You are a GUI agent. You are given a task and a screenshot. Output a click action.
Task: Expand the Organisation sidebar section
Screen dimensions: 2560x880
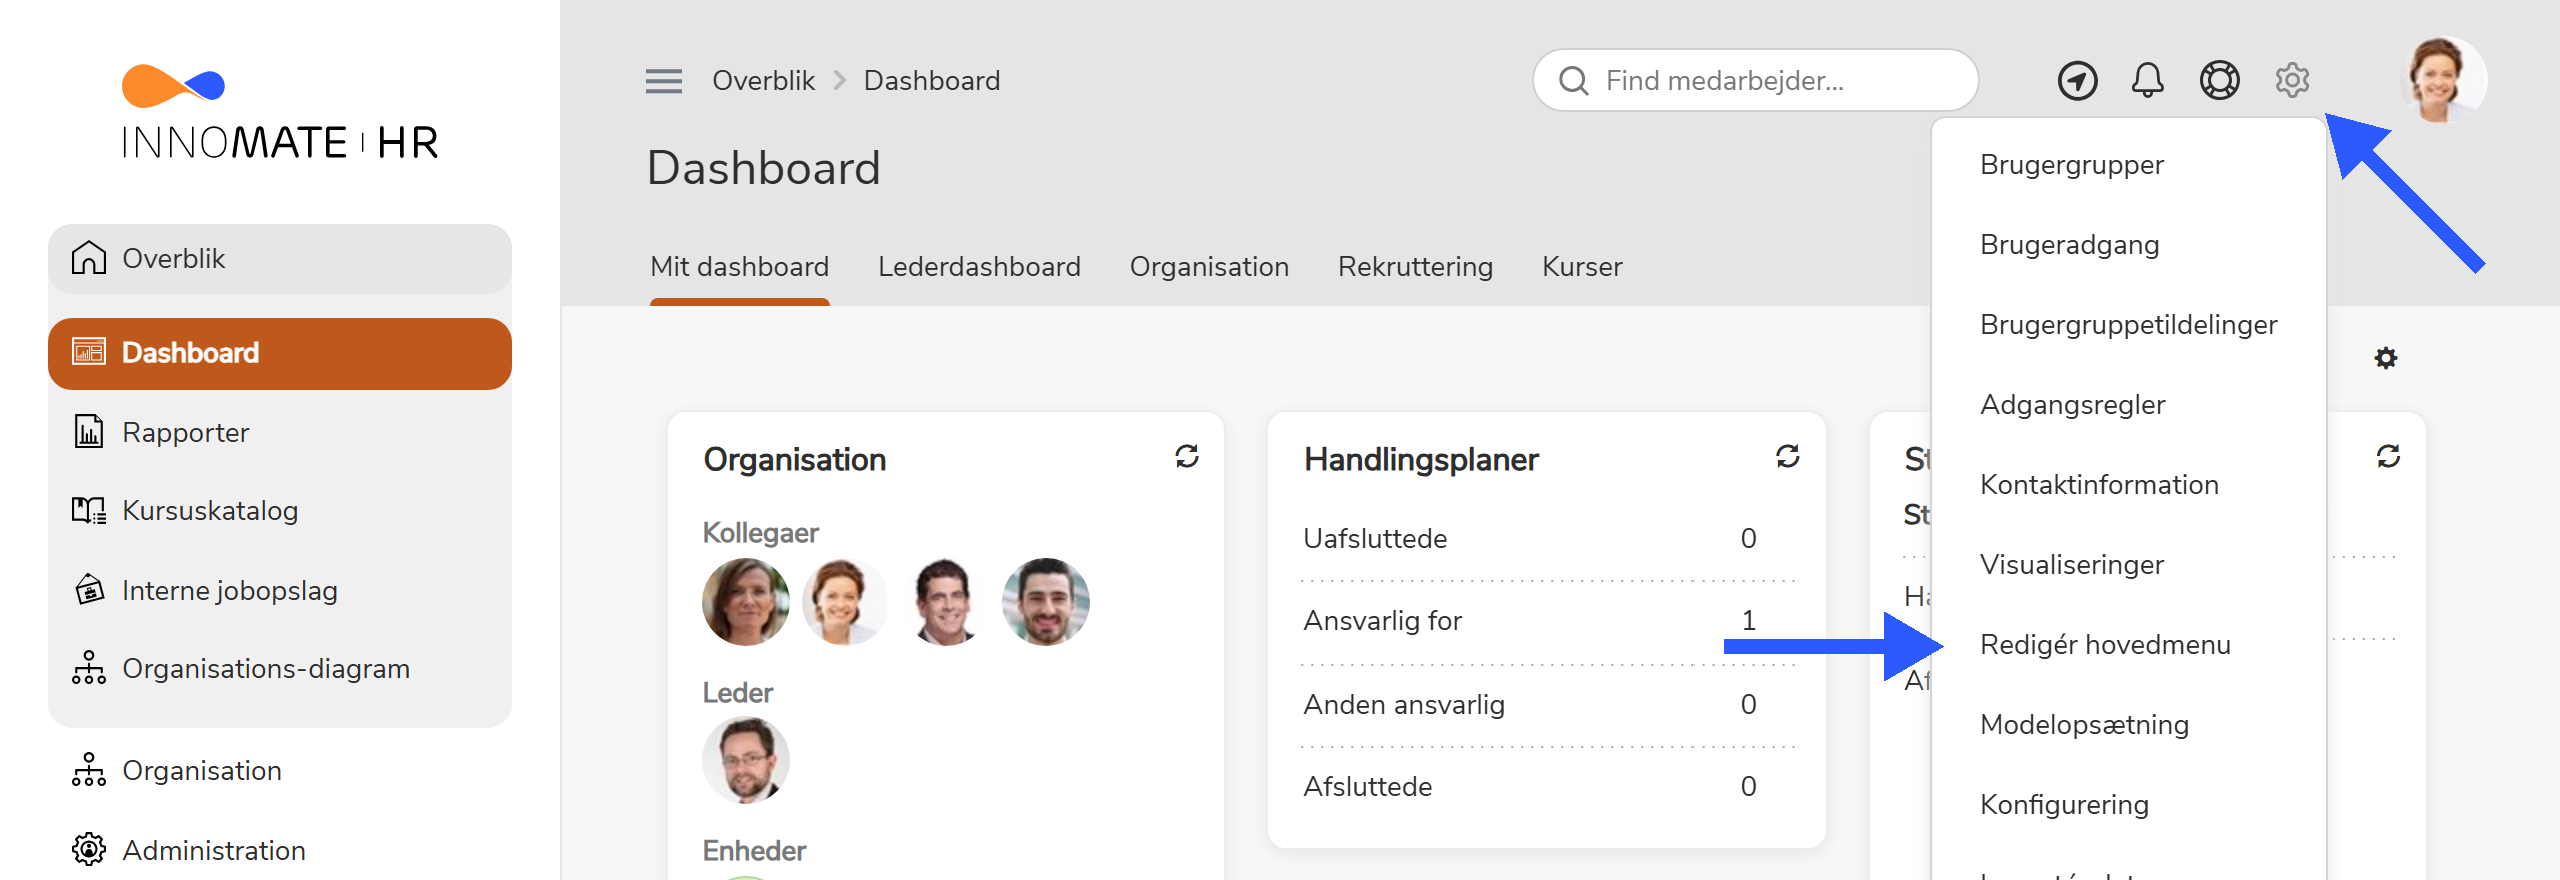point(280,770)
